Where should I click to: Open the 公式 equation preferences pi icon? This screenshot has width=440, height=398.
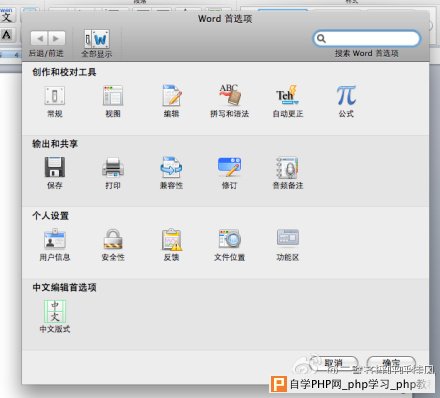(x=346, y=95)
